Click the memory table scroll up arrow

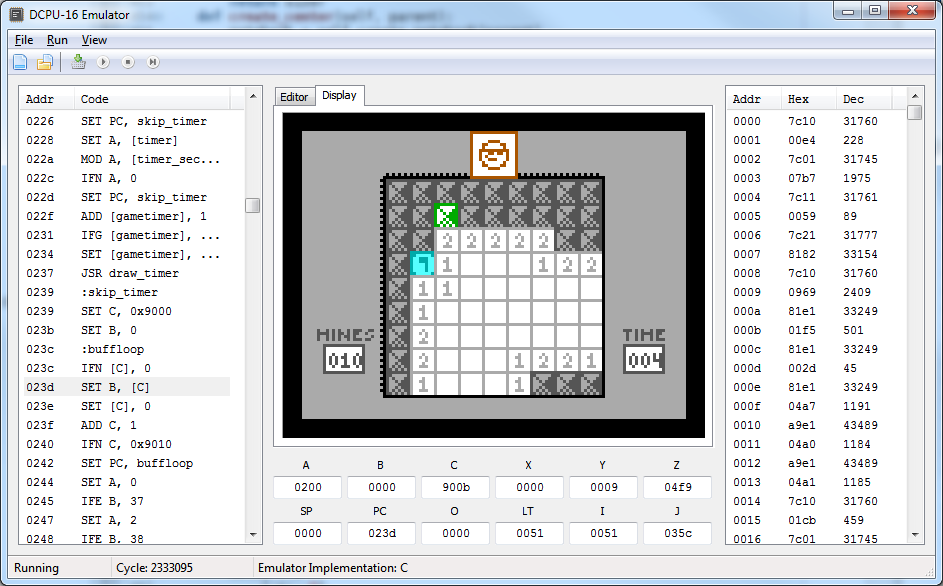[x=915, y=96]
